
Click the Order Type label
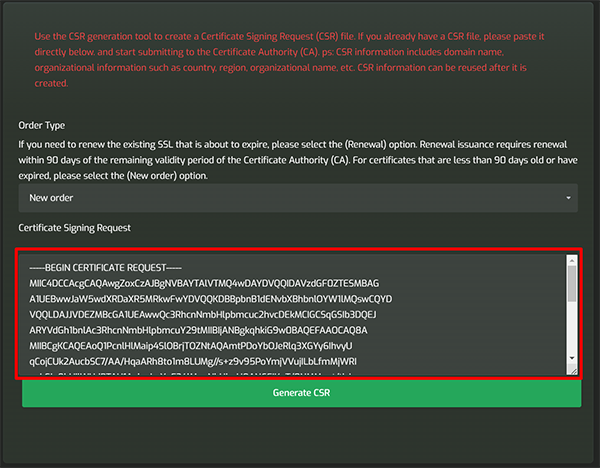coord(42,126)
